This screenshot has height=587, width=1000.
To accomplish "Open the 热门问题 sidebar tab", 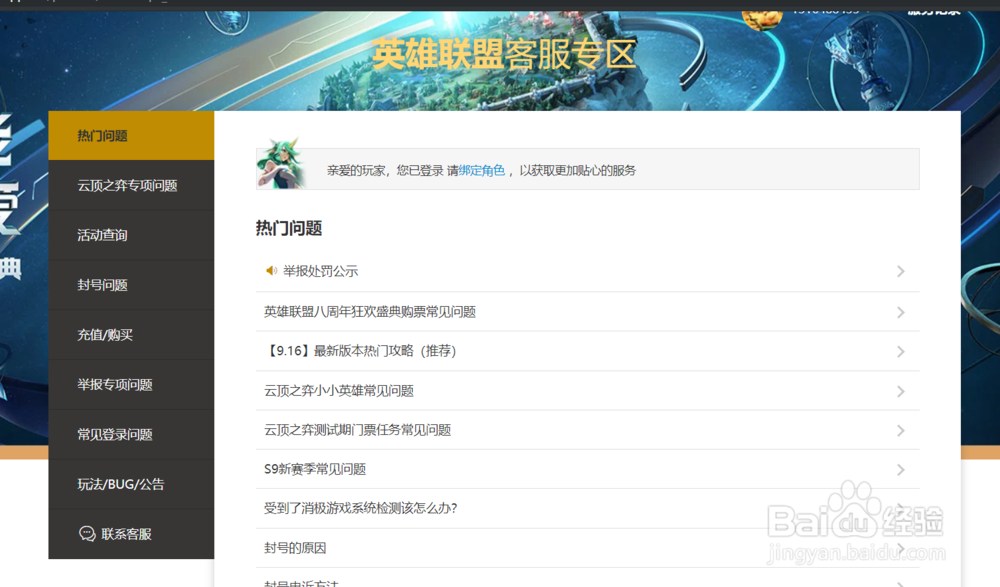I will click(x=131, y=135).
